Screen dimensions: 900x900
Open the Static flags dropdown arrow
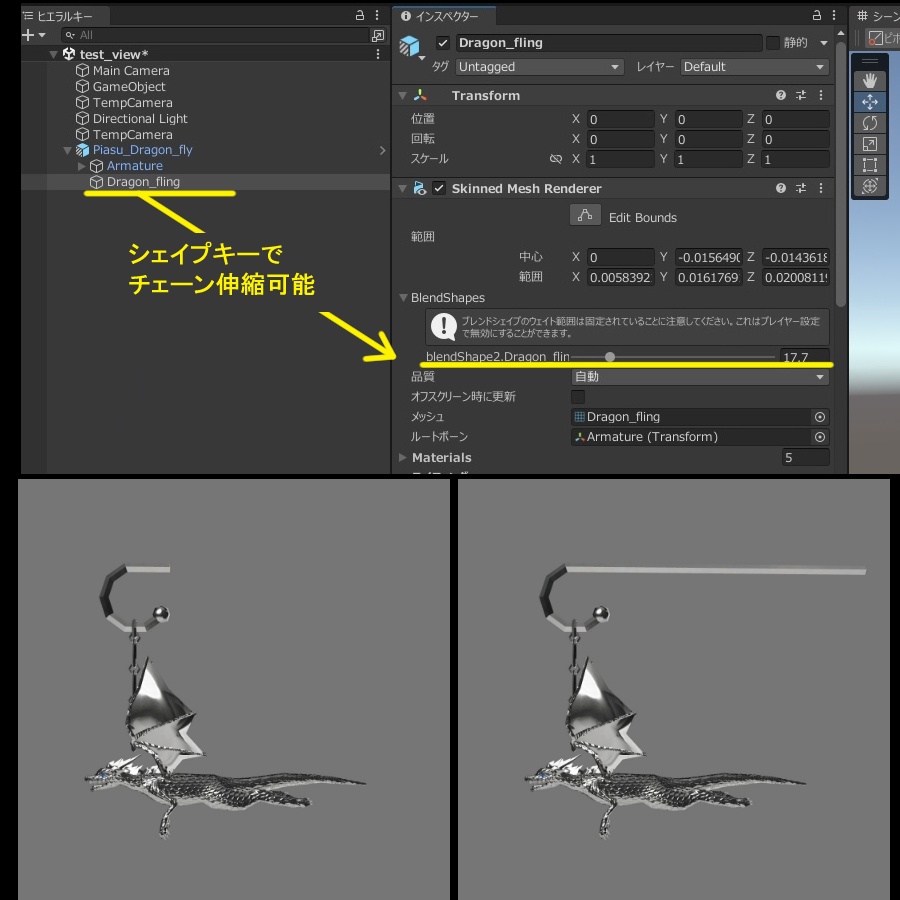(824, 43)
